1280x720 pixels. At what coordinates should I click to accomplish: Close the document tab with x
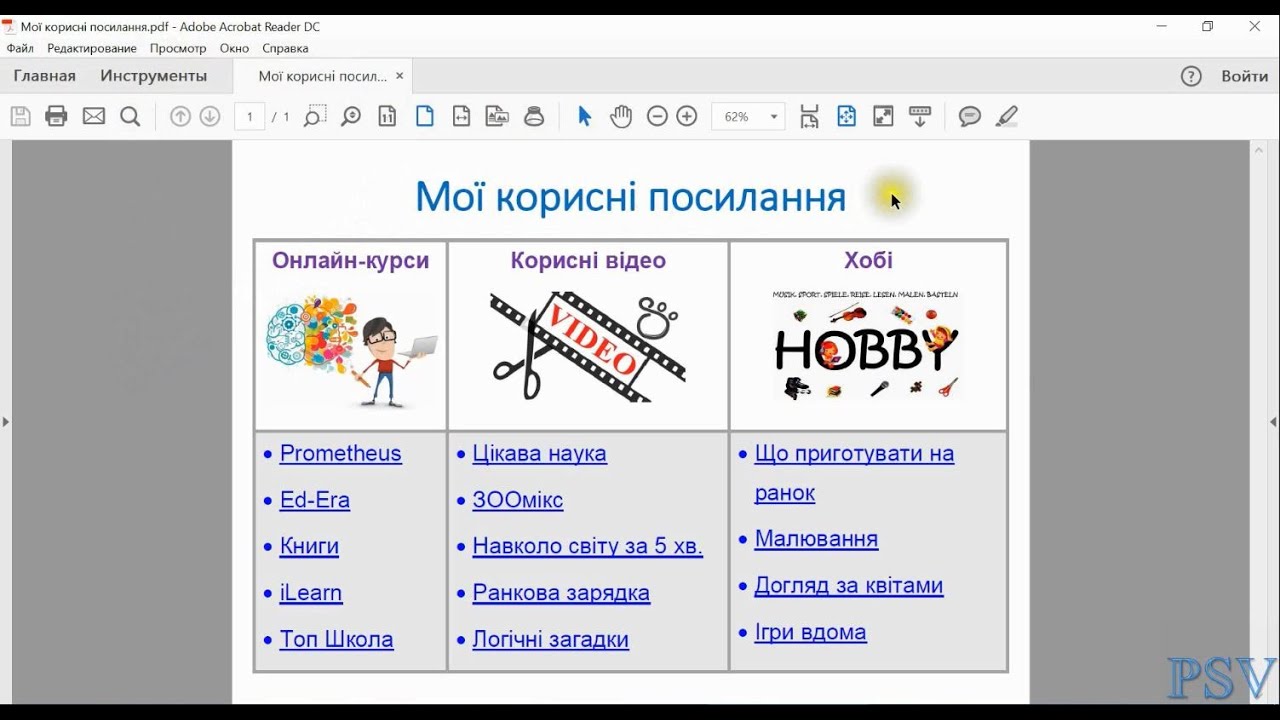click(400, 76)
